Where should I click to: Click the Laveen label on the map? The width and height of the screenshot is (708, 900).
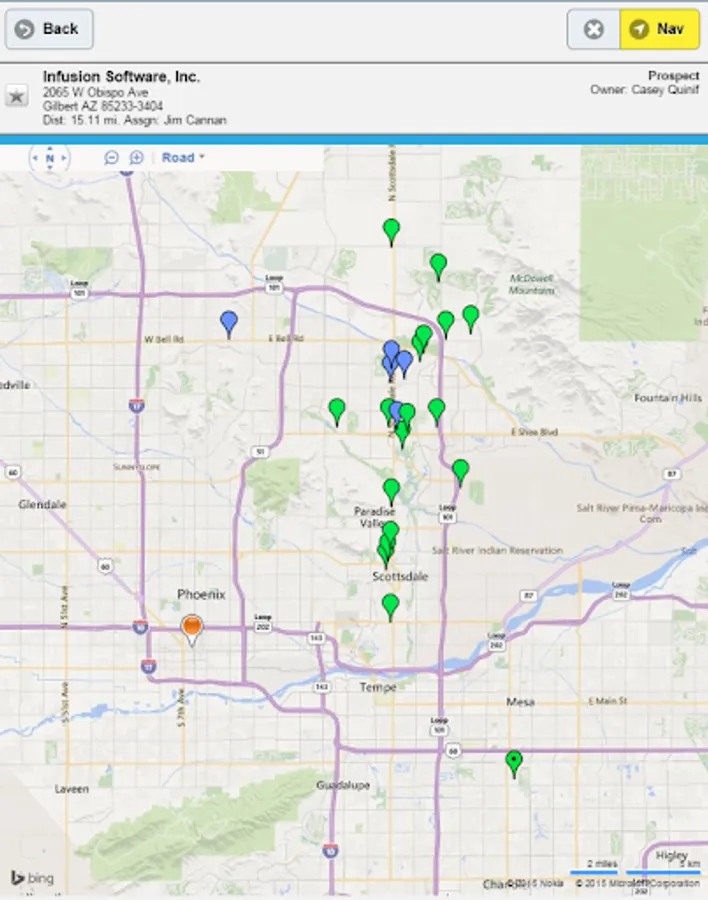tap(72, 789)
